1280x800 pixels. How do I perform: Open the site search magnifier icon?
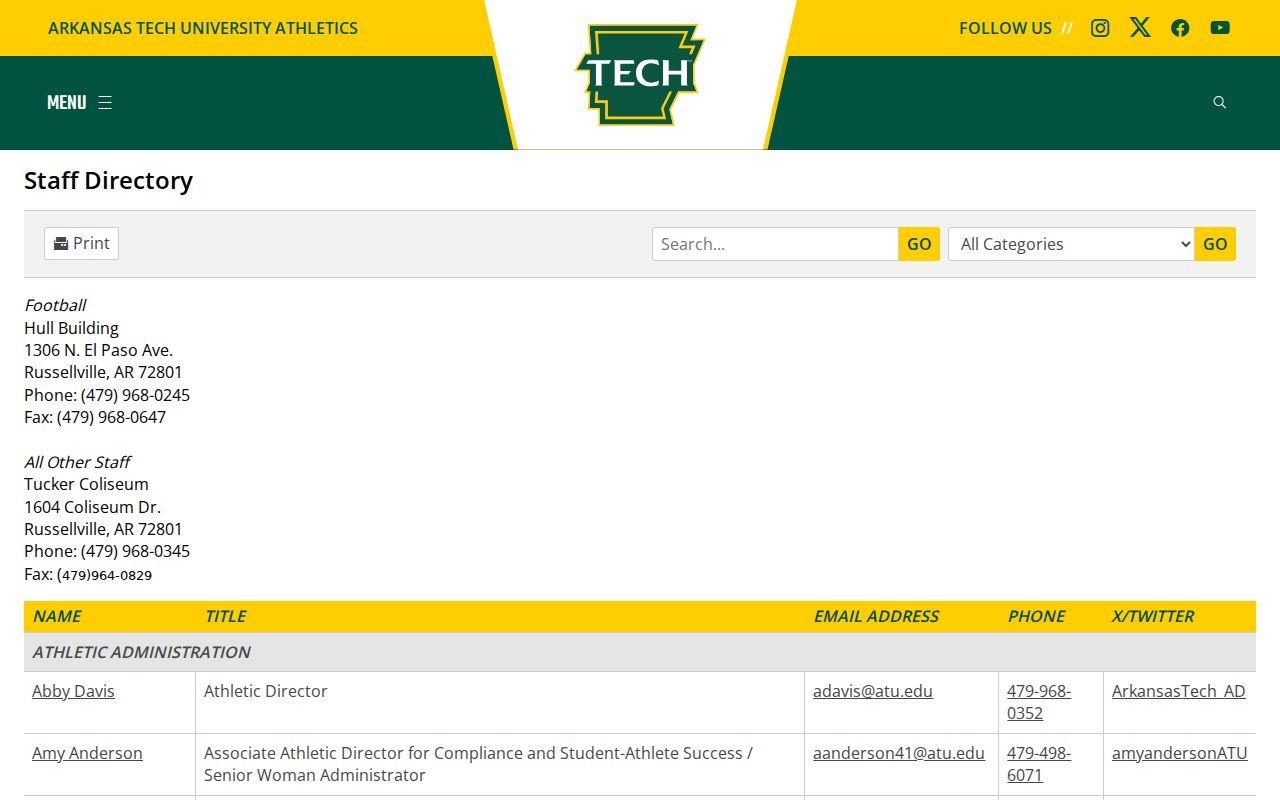coord(1219,102)
